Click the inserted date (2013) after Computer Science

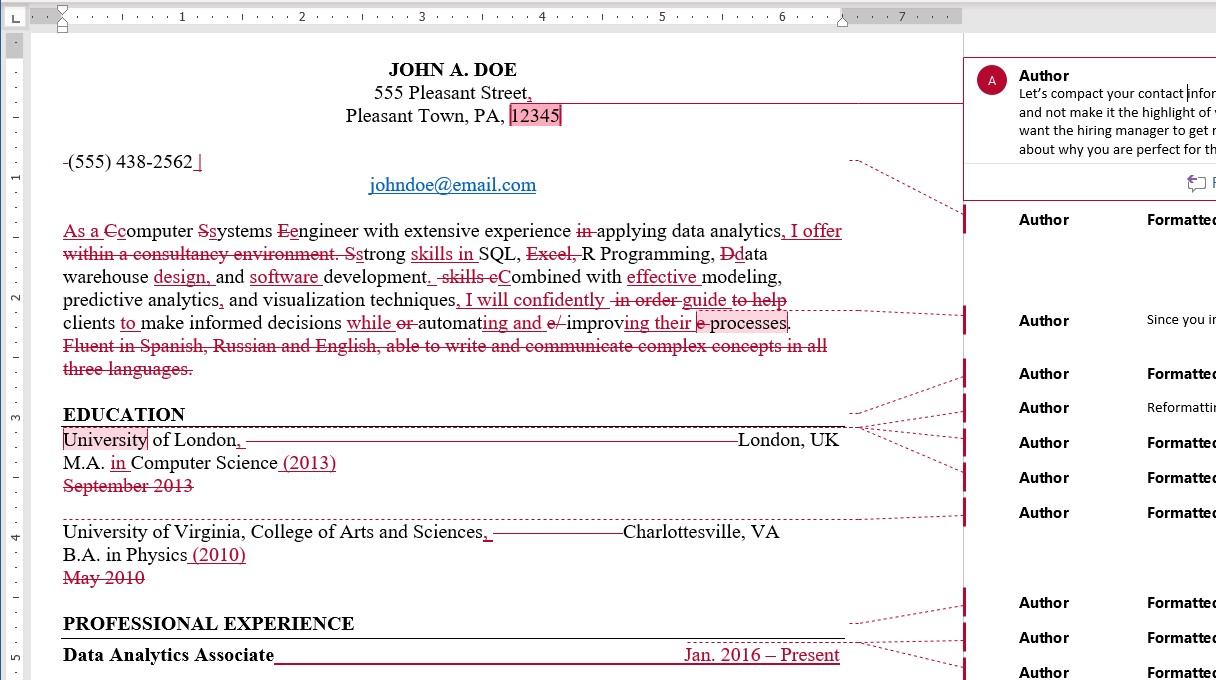click(x=308, y=463)
